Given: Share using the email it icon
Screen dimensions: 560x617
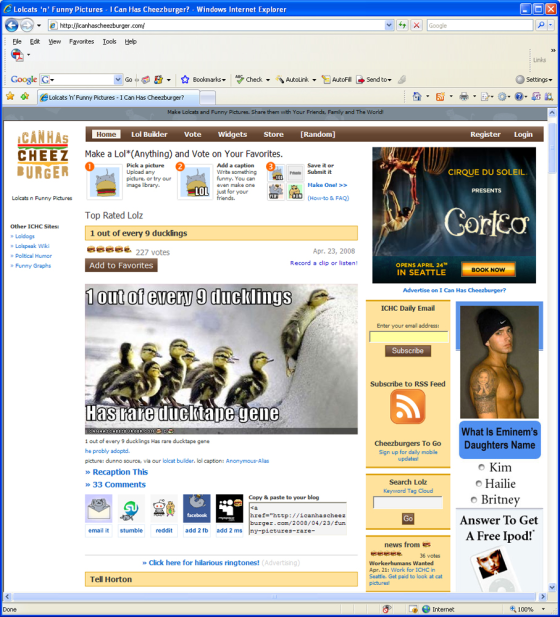Looking at the screenshot, I should 98,509.
